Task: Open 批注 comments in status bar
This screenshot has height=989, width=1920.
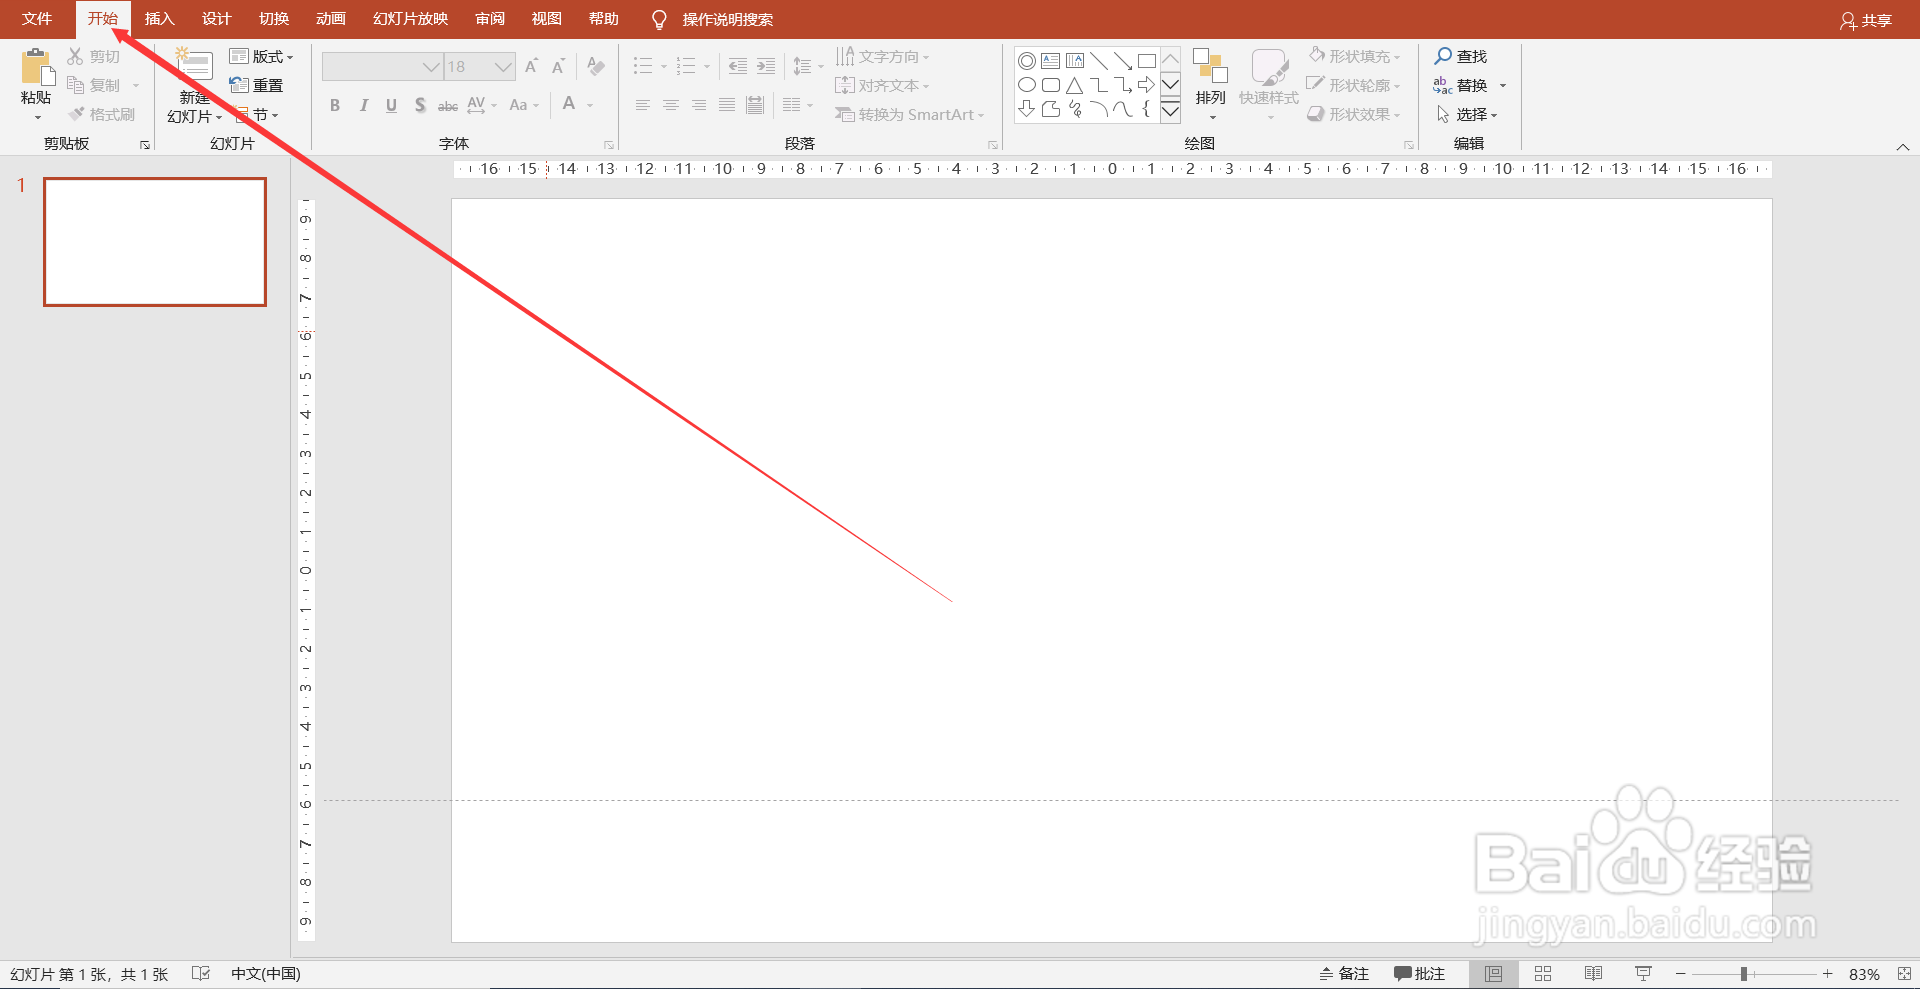Action: click(1420, 974)
